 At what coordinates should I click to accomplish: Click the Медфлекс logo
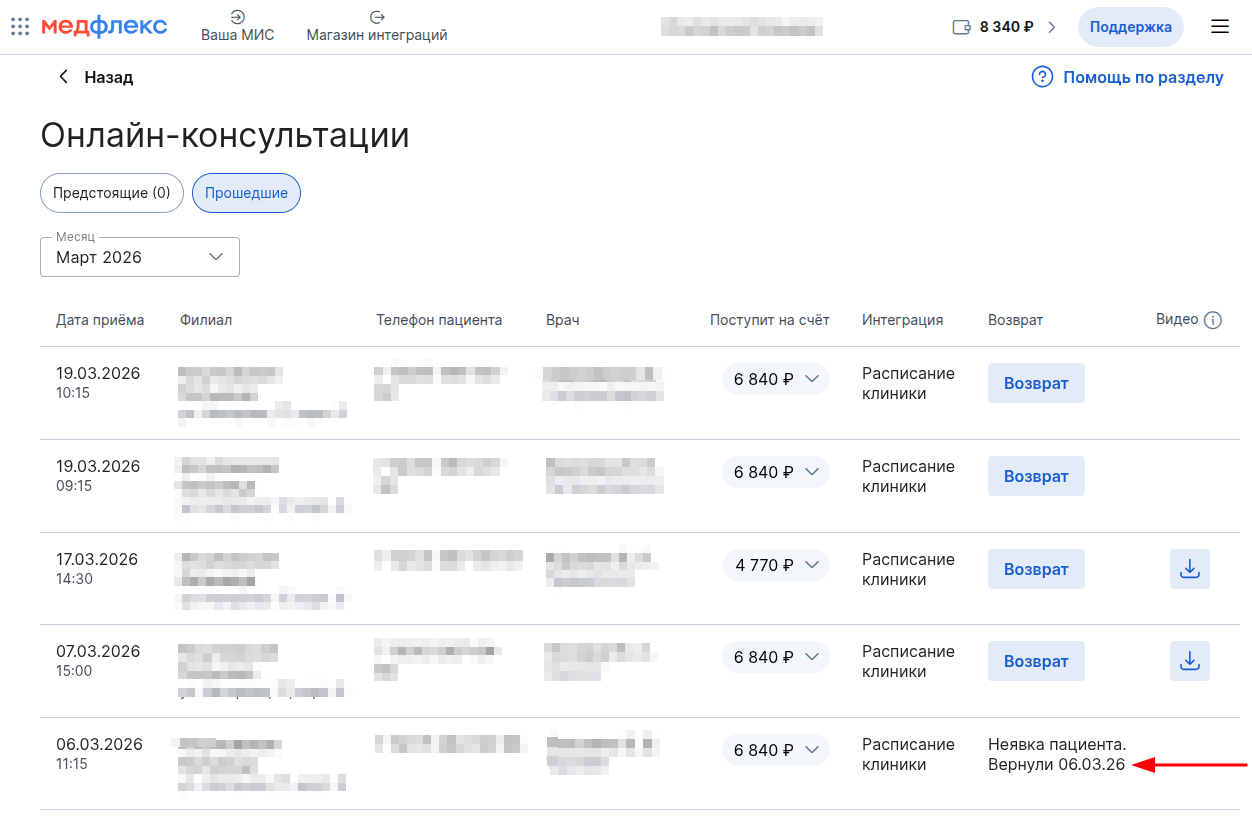[x=104, y=27]
